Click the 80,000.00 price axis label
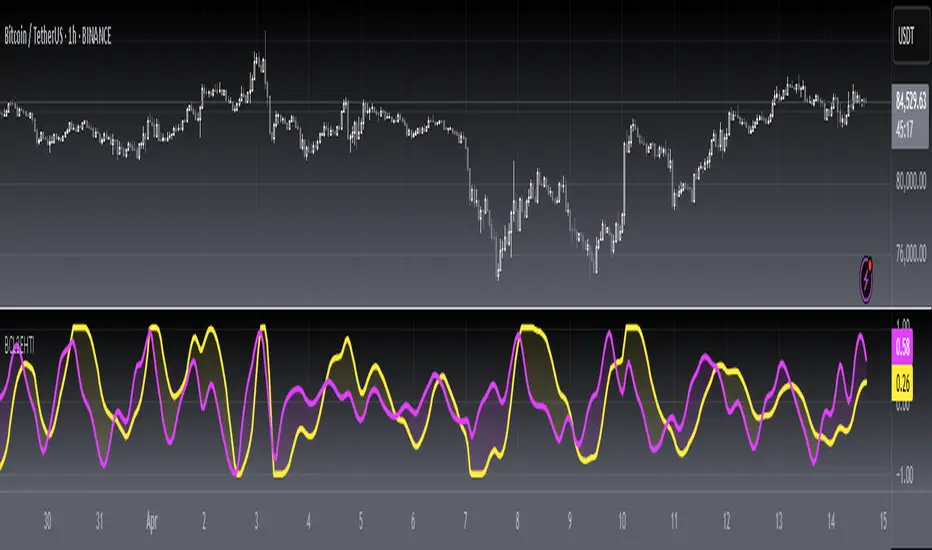The width and height of the screenshot is (932, 550). coord(911,181)
